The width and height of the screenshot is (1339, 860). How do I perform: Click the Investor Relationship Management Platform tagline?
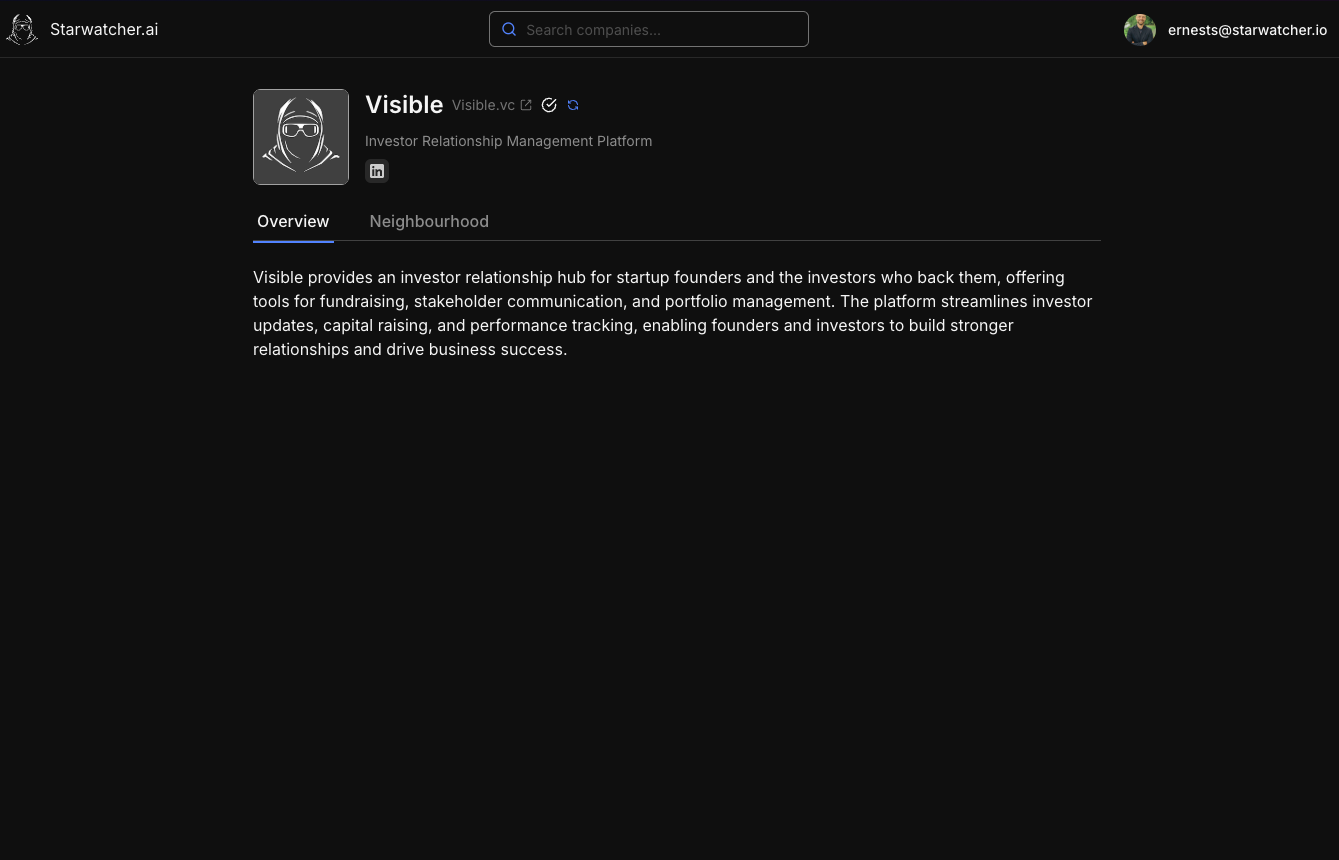pos(508,141)
